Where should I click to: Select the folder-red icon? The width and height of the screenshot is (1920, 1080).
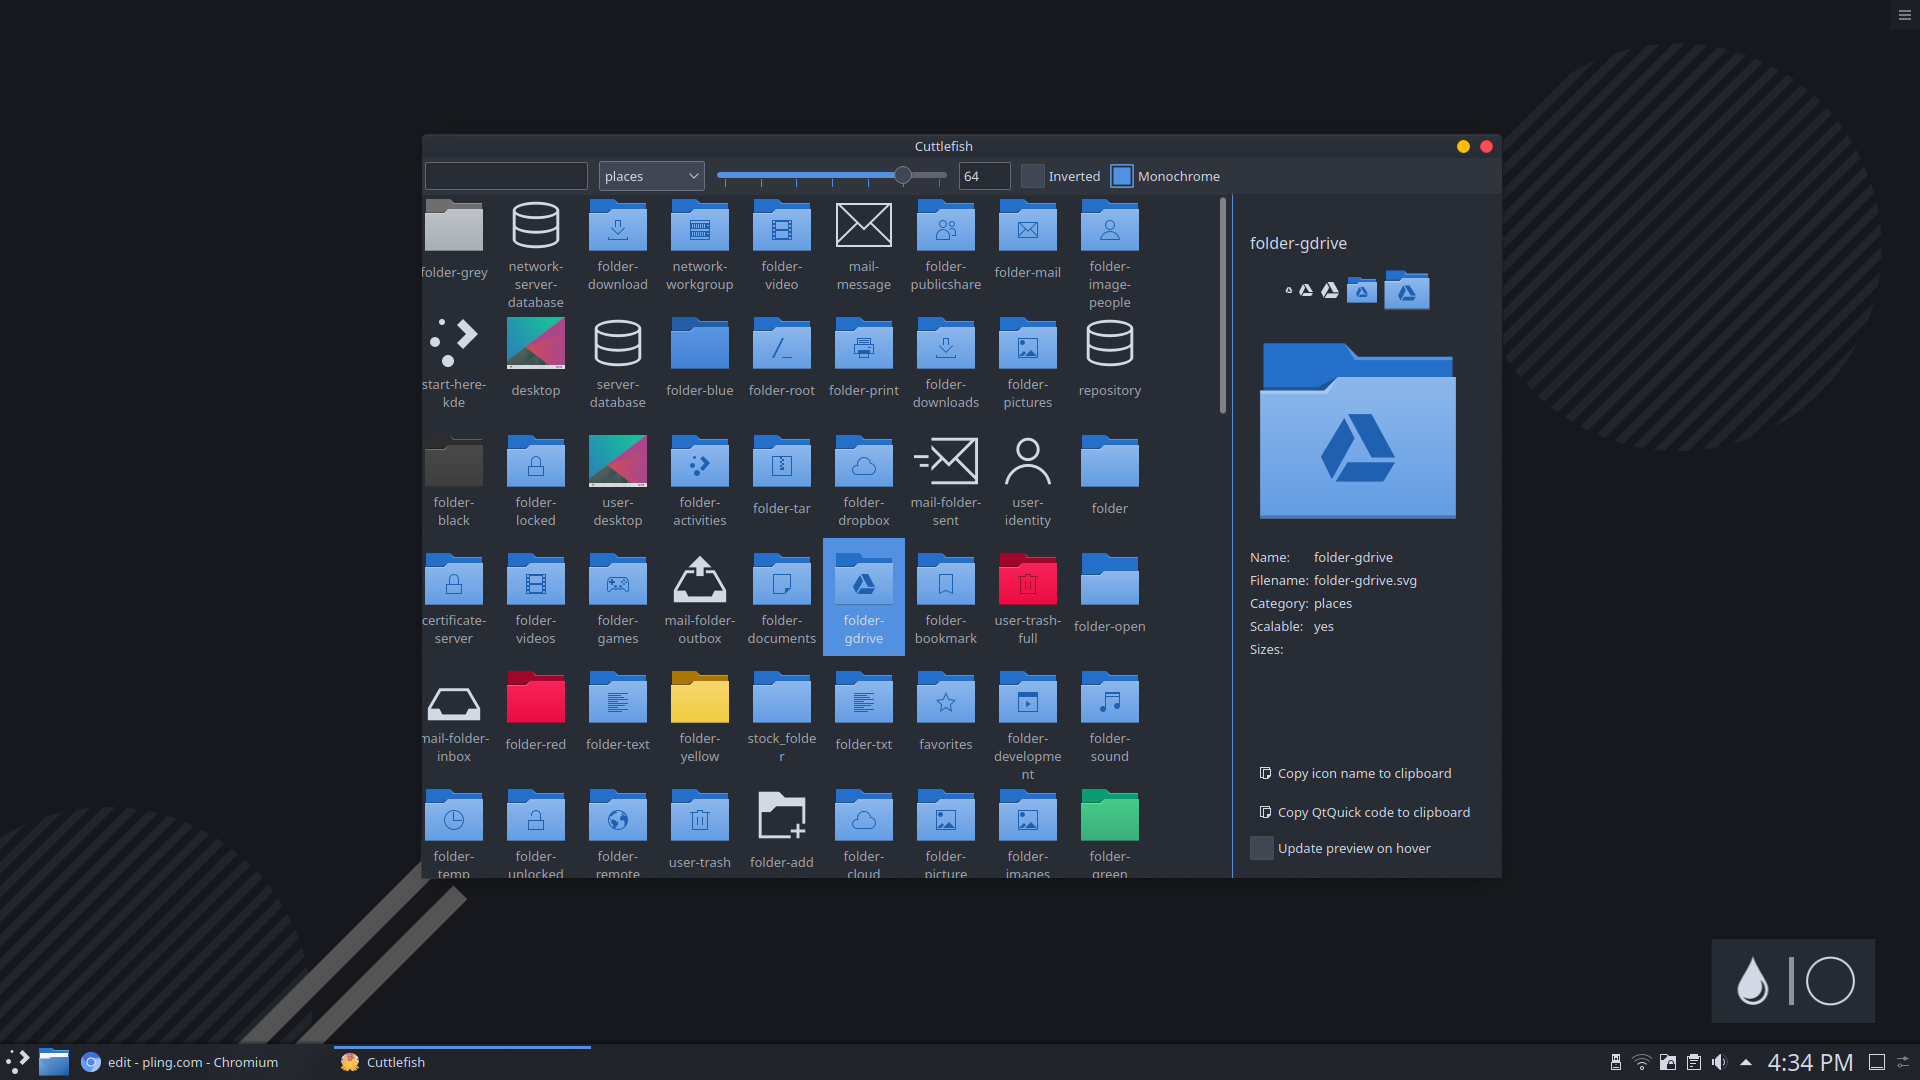[536, 697]
